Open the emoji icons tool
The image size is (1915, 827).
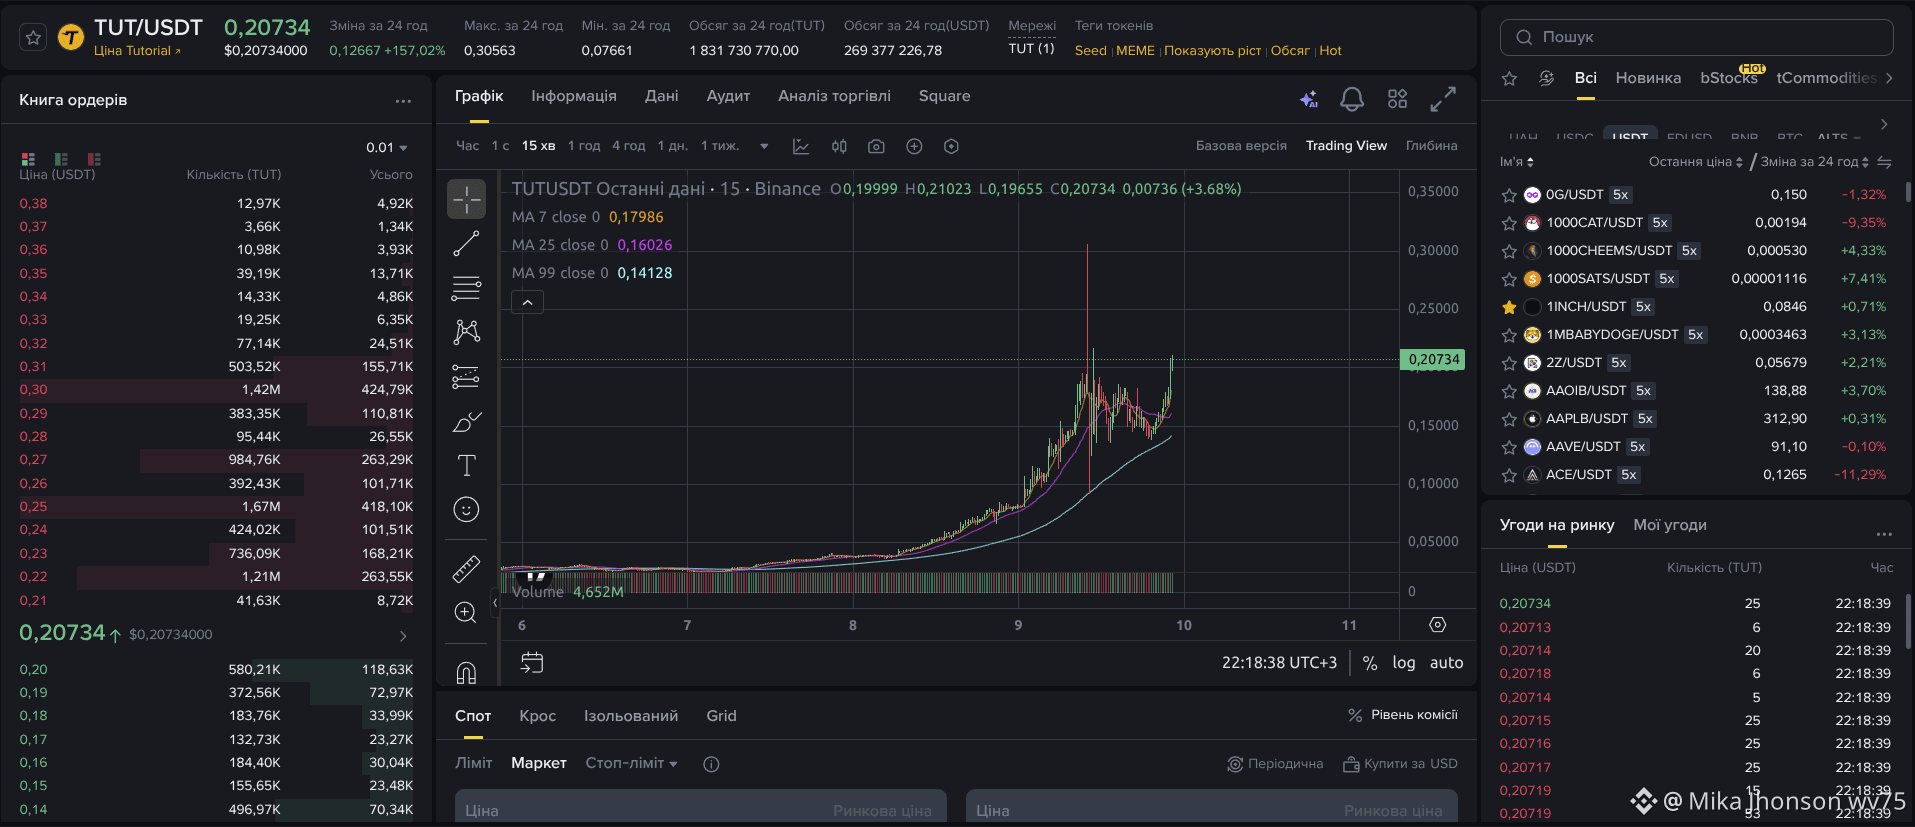pos(466,510)
